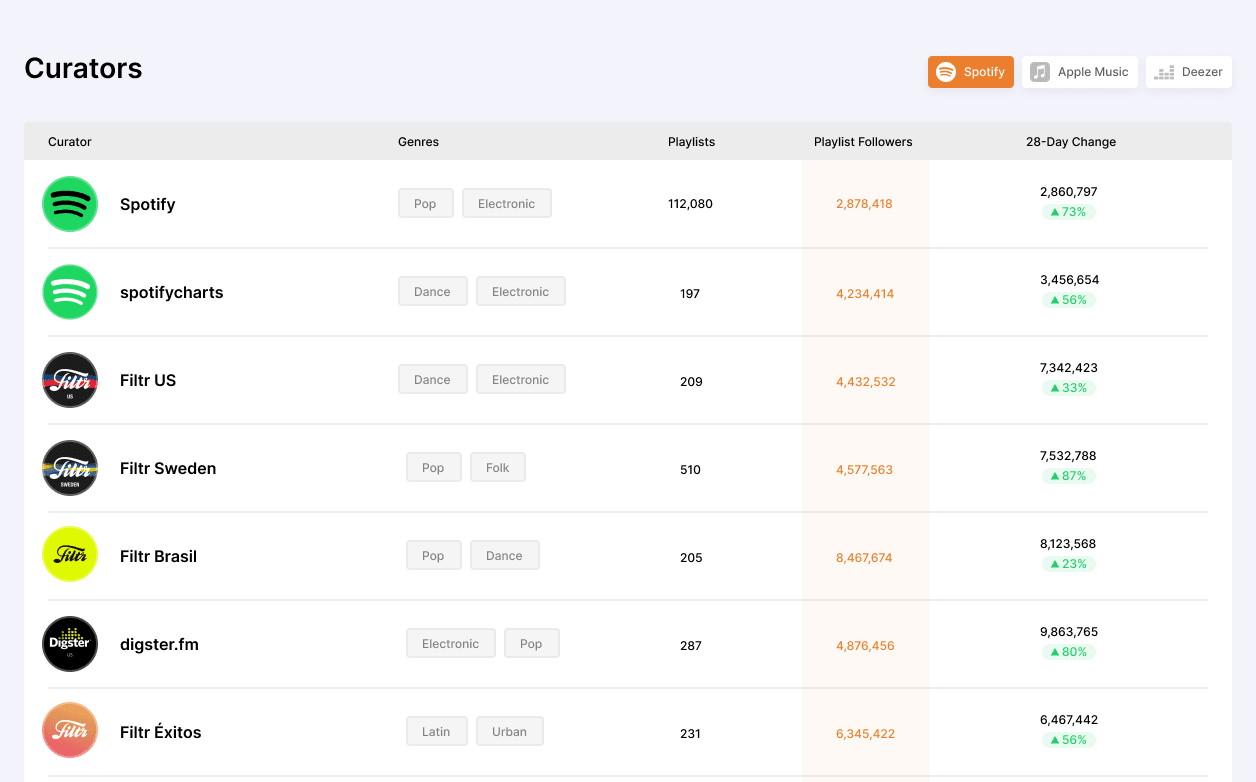
Task: Open the Filtr US curator name
Action: tap(148, 380)
